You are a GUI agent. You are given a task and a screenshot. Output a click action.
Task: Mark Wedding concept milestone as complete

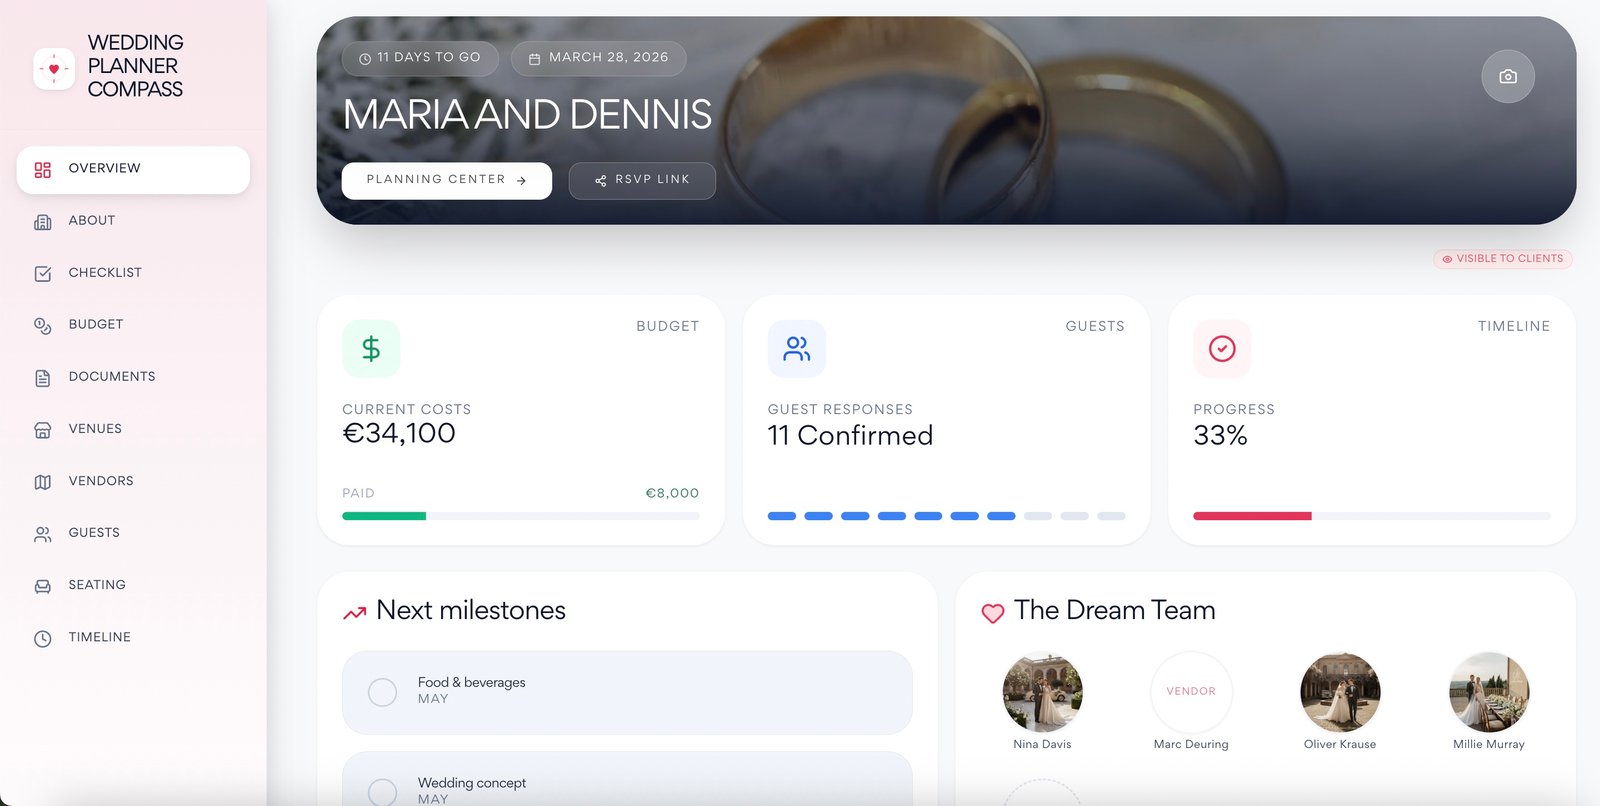382,792
